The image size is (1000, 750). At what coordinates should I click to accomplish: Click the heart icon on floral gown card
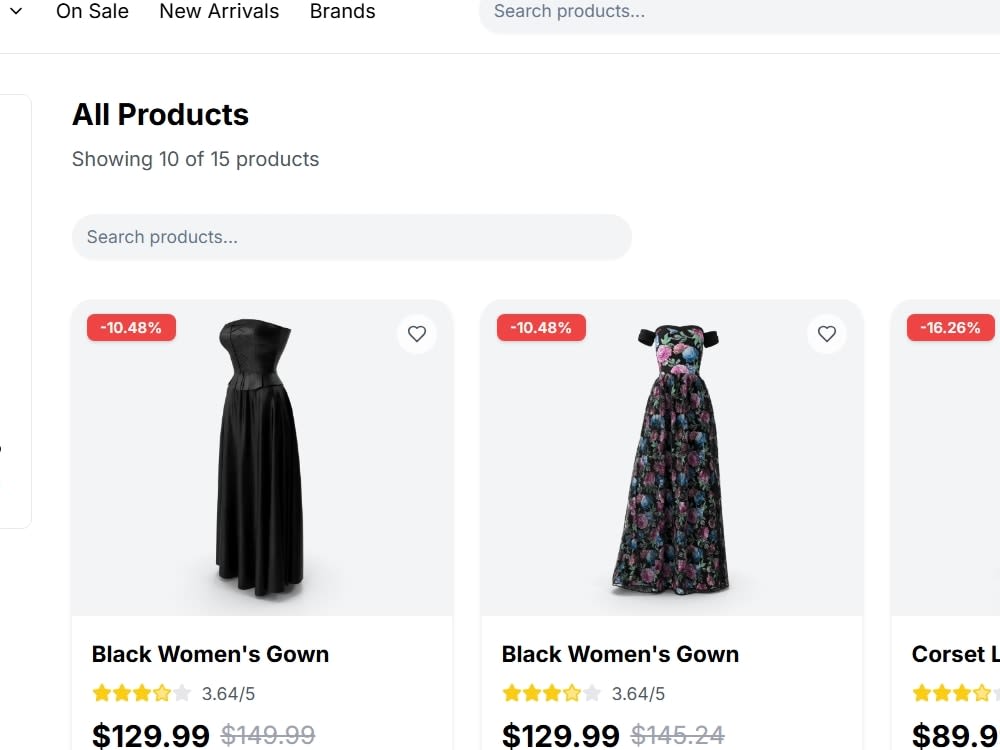click(x=827, y=334)
